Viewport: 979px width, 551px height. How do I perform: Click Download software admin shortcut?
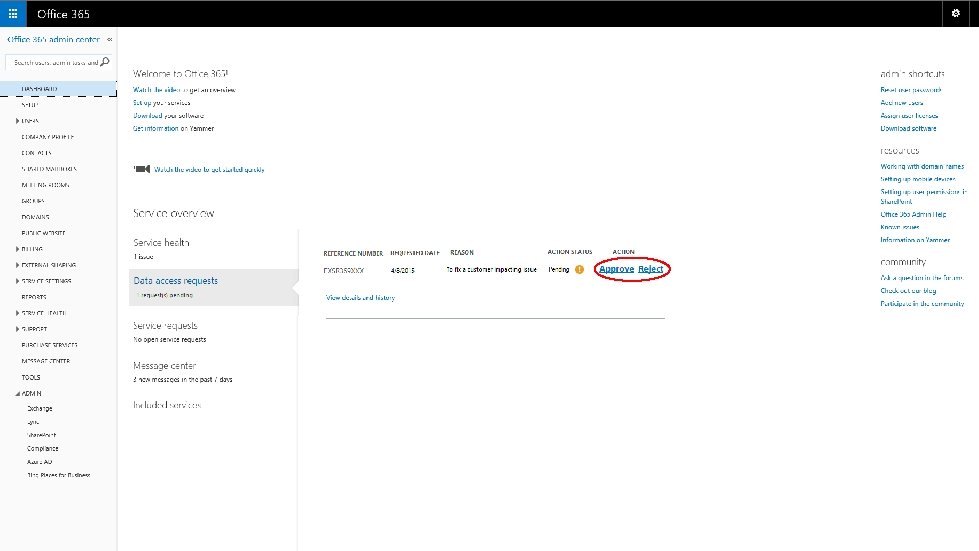tap(908, 129)
